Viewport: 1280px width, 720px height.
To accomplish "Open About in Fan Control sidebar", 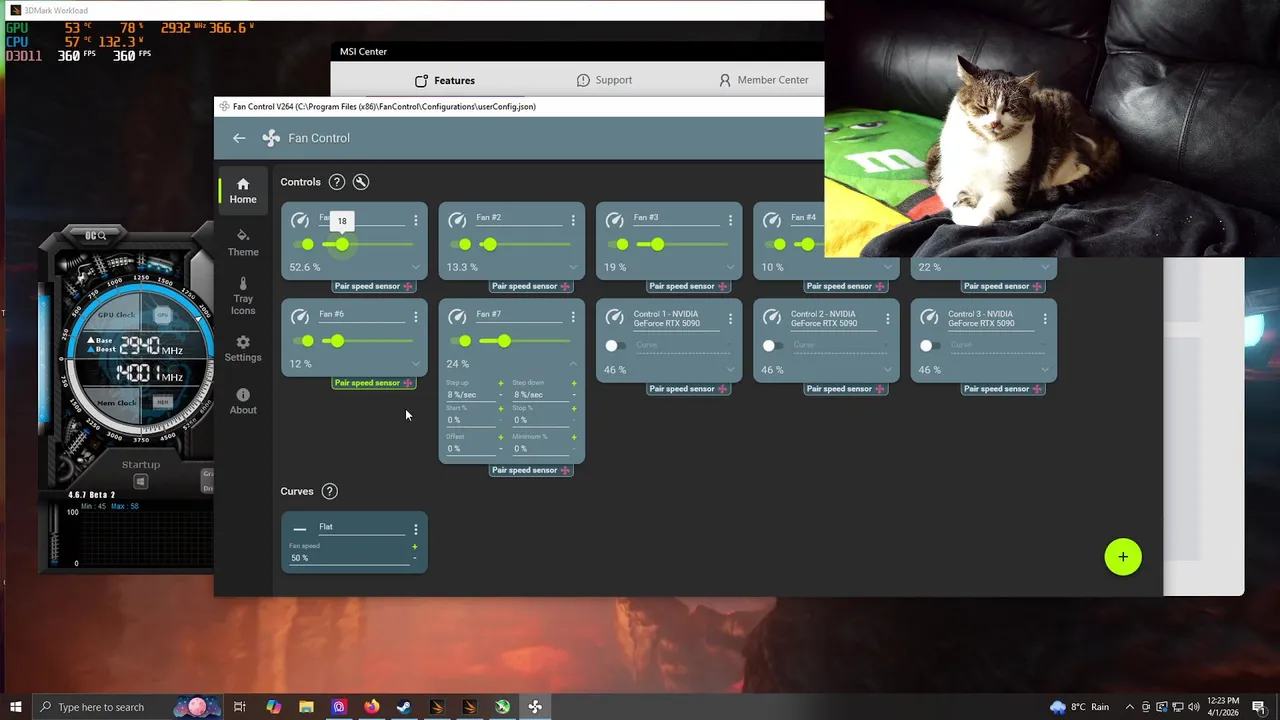I will tap(243, 401).
